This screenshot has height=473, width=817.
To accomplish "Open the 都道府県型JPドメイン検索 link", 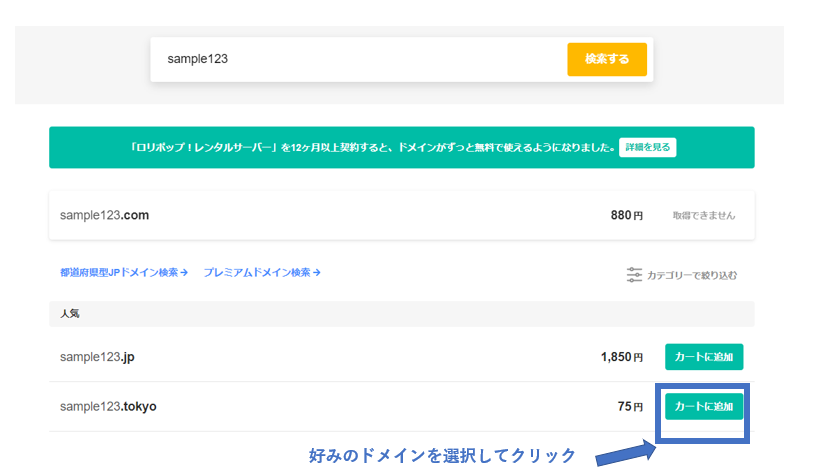I will click(x=119, y=272).
